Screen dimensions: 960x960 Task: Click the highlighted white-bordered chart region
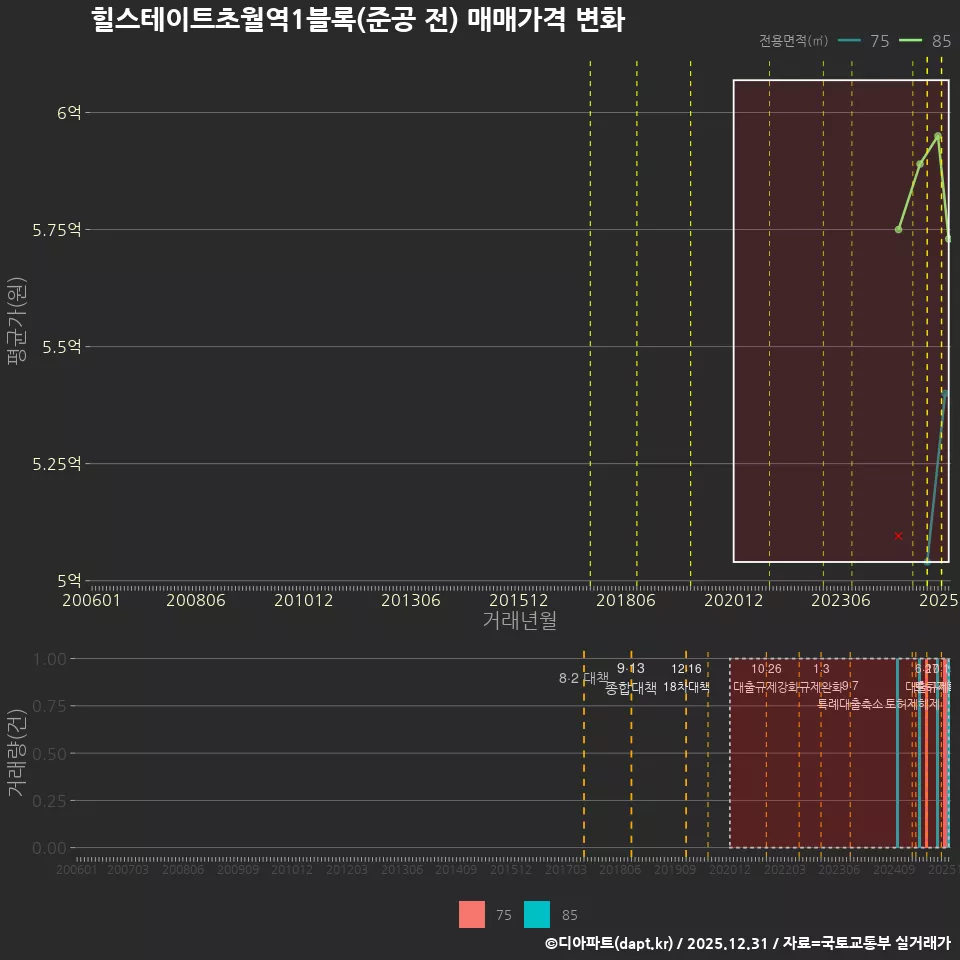pyautogui.click(x=840, y=320)
